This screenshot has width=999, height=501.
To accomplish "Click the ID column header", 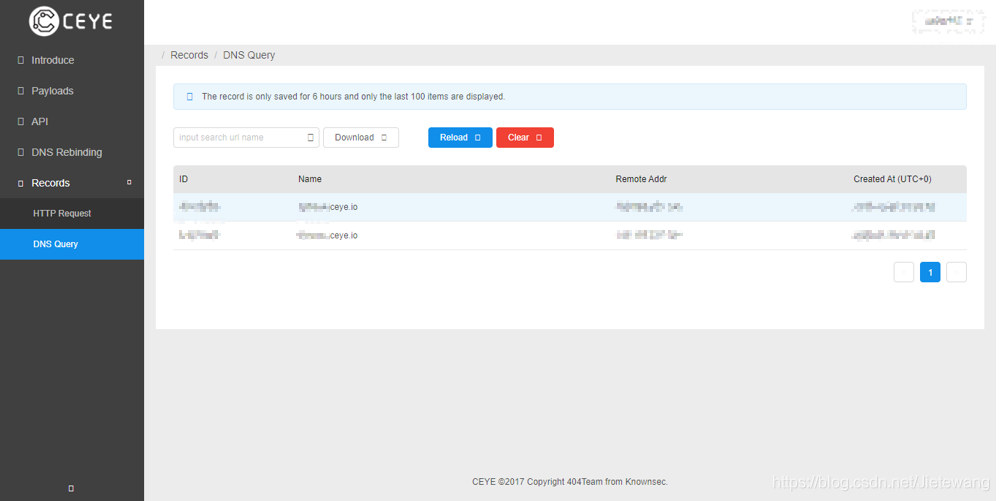I will click(183, 179).
